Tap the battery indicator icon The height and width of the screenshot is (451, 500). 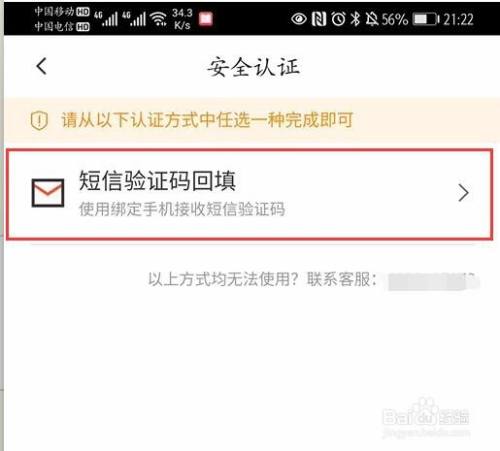click(426, 19)
